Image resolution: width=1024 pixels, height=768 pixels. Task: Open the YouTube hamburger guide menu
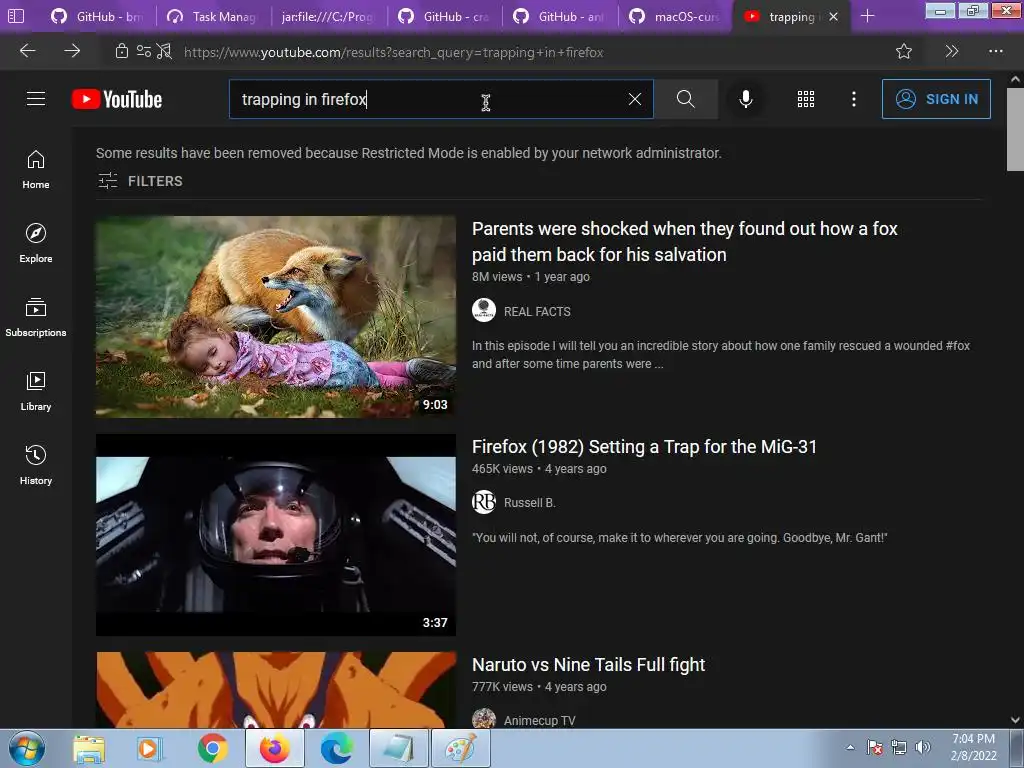point(36,99)
